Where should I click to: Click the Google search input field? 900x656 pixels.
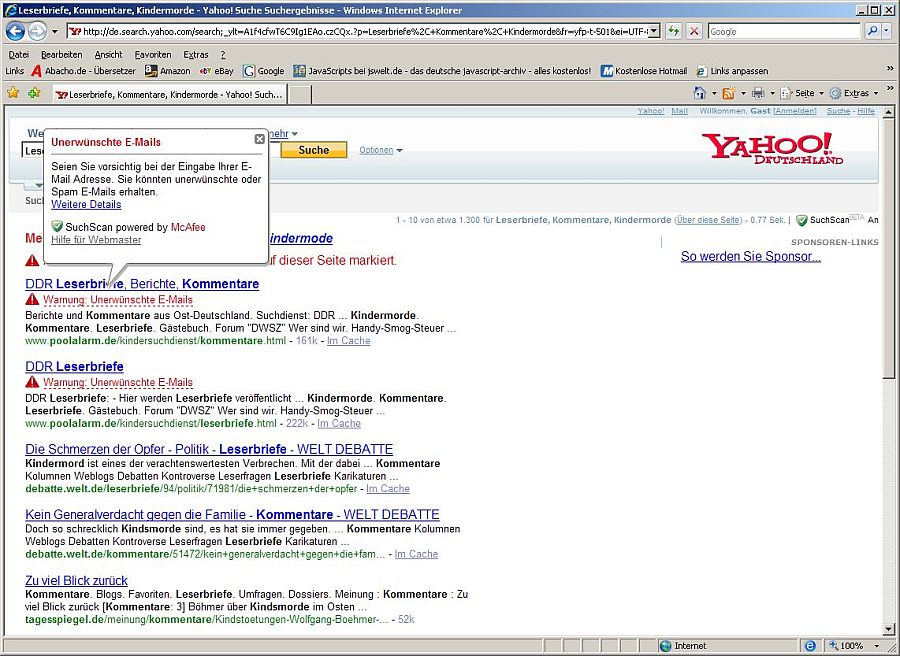tap(784, 32)
